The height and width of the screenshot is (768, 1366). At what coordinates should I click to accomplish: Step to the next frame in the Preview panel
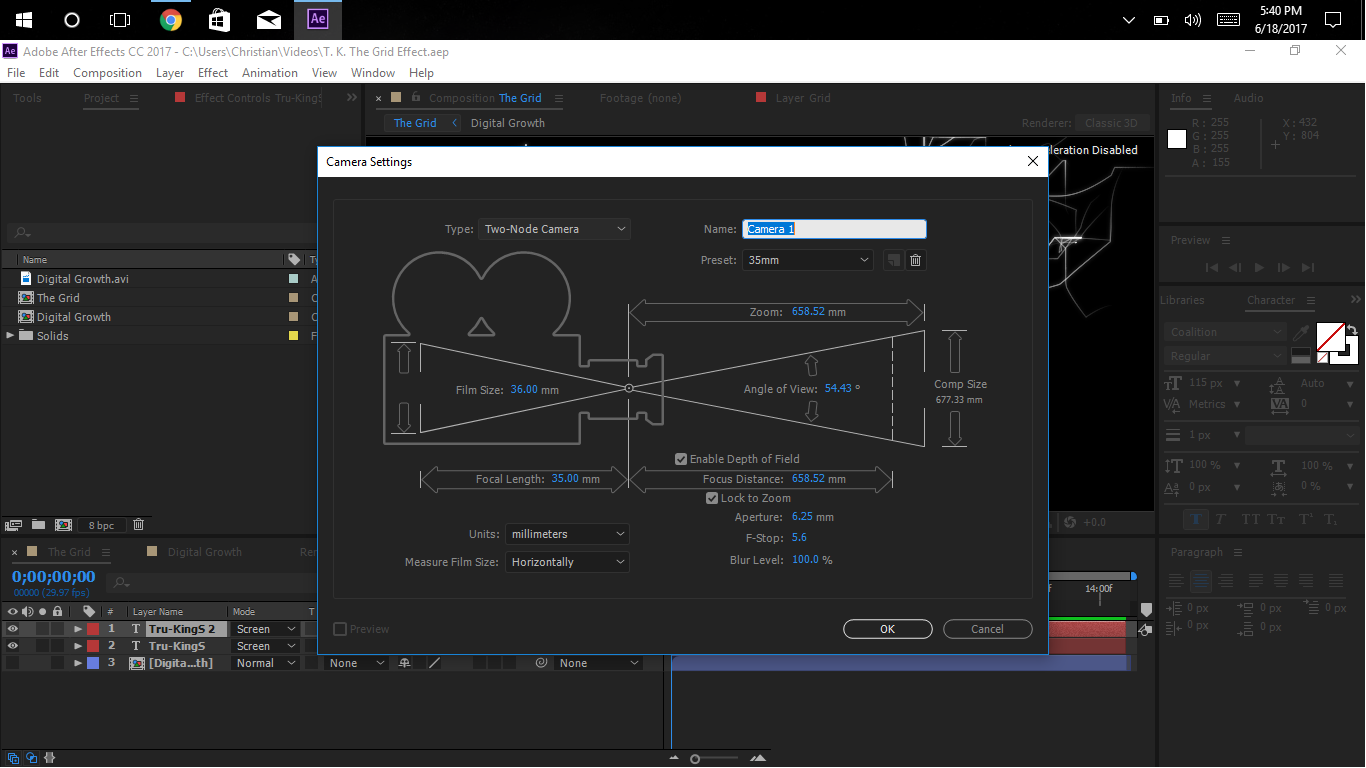1283,267
